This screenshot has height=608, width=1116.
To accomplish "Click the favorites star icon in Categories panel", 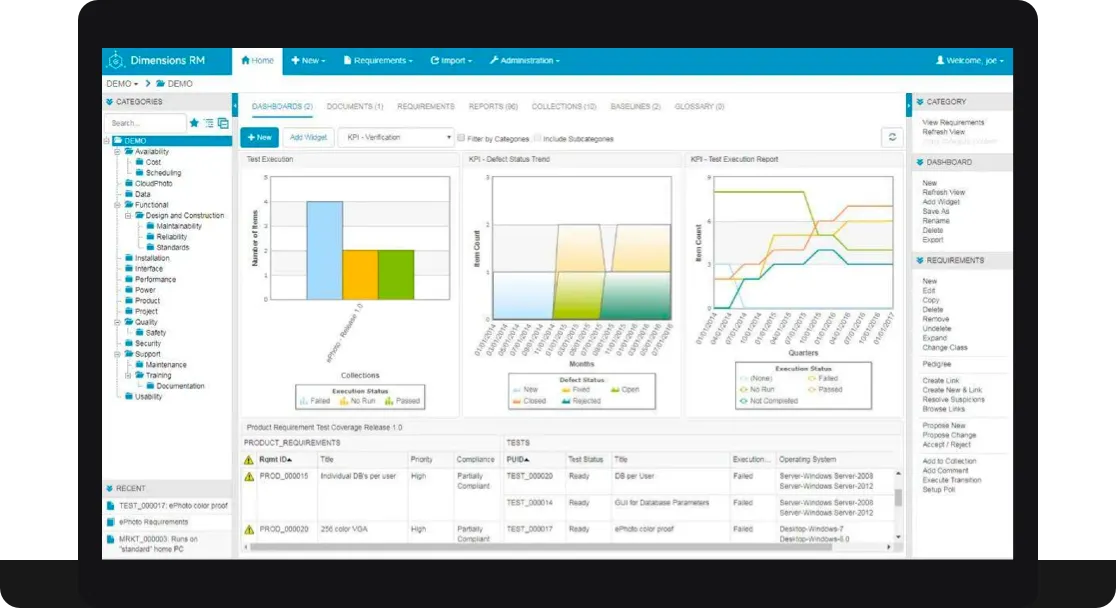I will coord(193,123).
